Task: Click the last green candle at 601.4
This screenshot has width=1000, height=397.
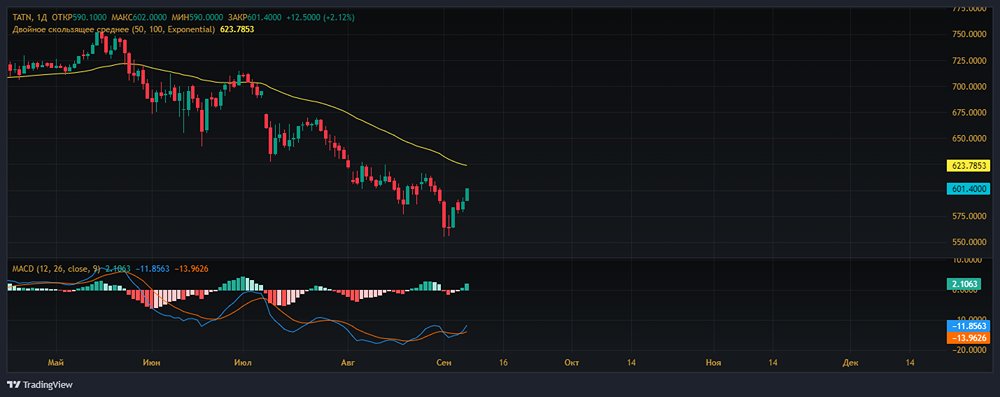Action: coord(467,194)
